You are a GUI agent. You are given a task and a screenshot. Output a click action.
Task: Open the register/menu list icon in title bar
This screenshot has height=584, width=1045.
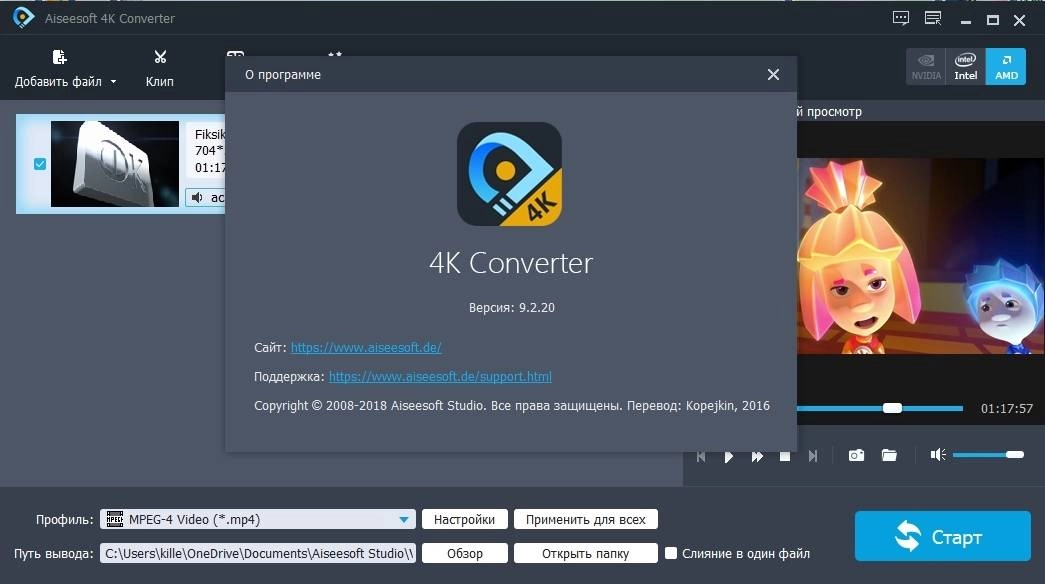coord(933,19)
